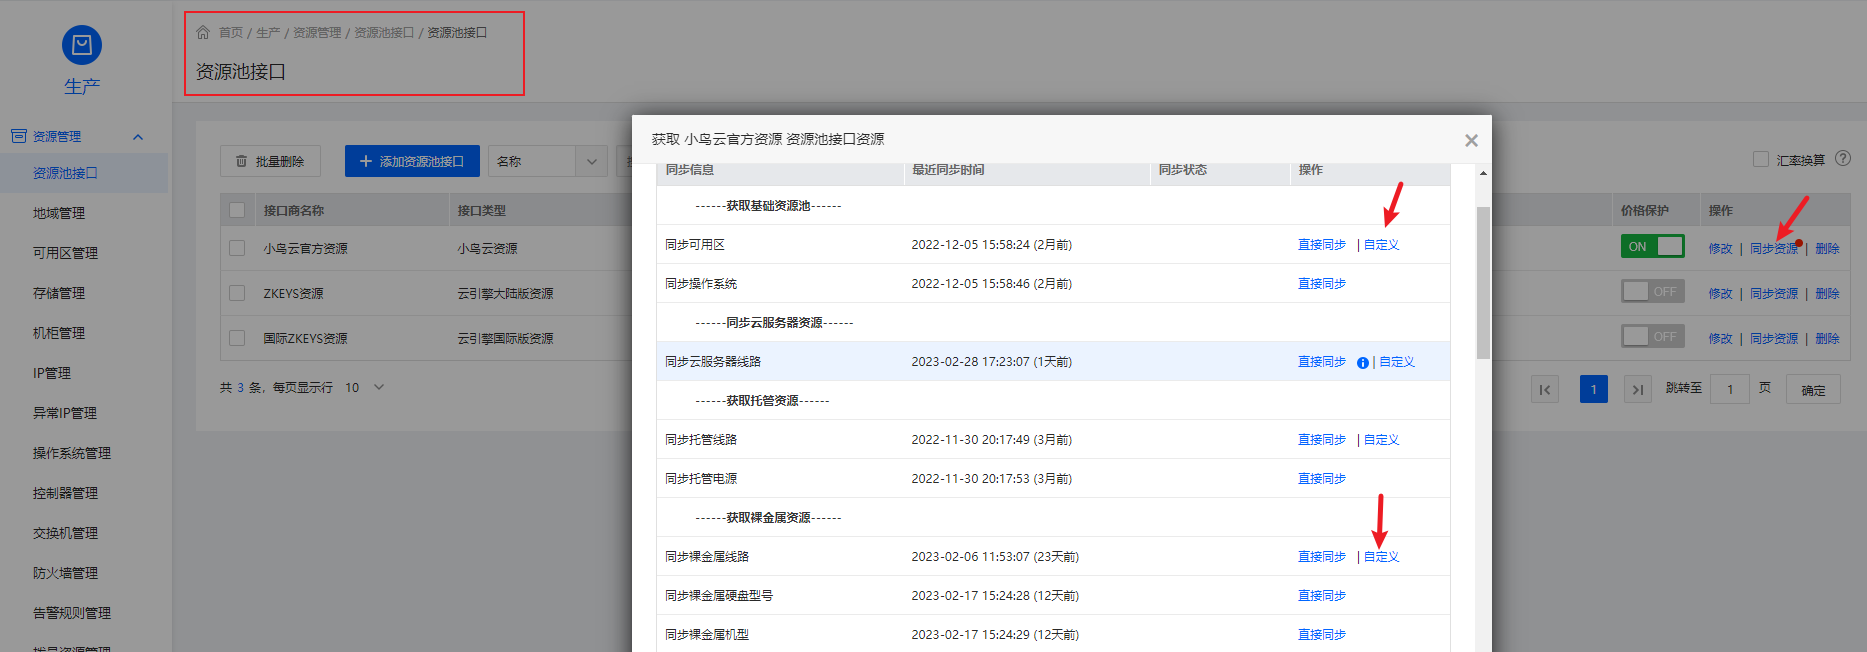Click the 跳转至 page number input
1867x652 pixels.
click(1730, 390)
